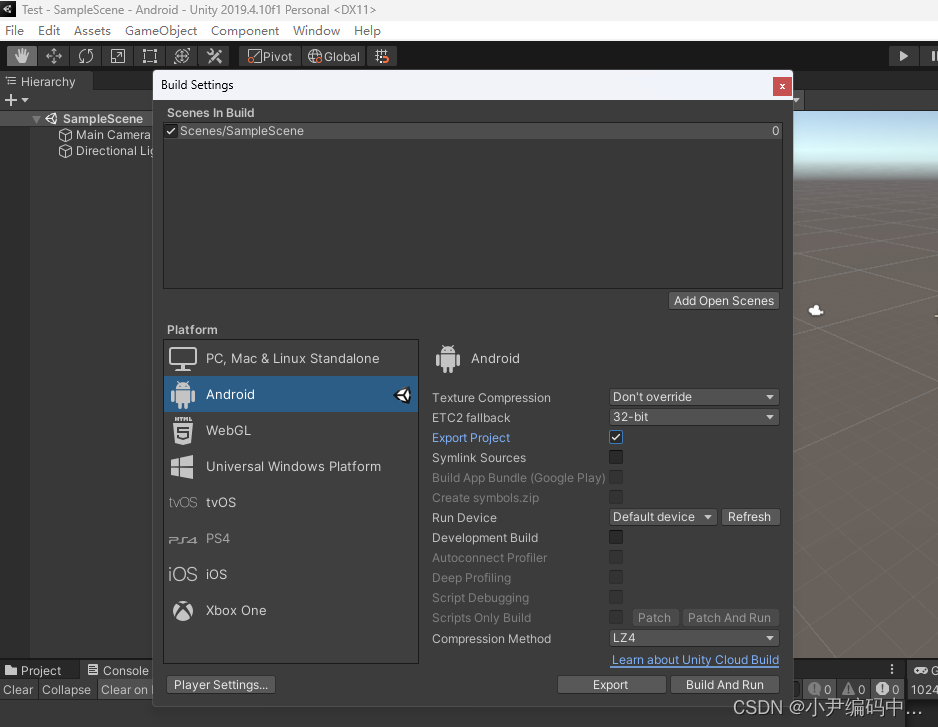Open the Edit menu

pyautogui.click(x=49, y=31)
